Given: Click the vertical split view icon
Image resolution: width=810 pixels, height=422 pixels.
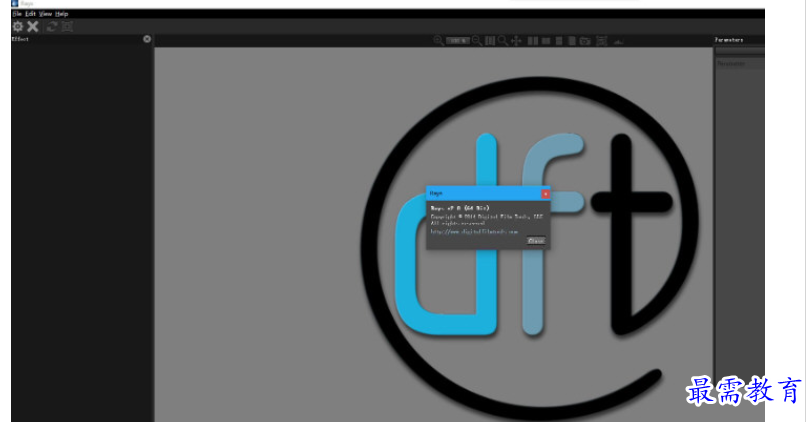Looking at the screenshot, I should point(546,40).
